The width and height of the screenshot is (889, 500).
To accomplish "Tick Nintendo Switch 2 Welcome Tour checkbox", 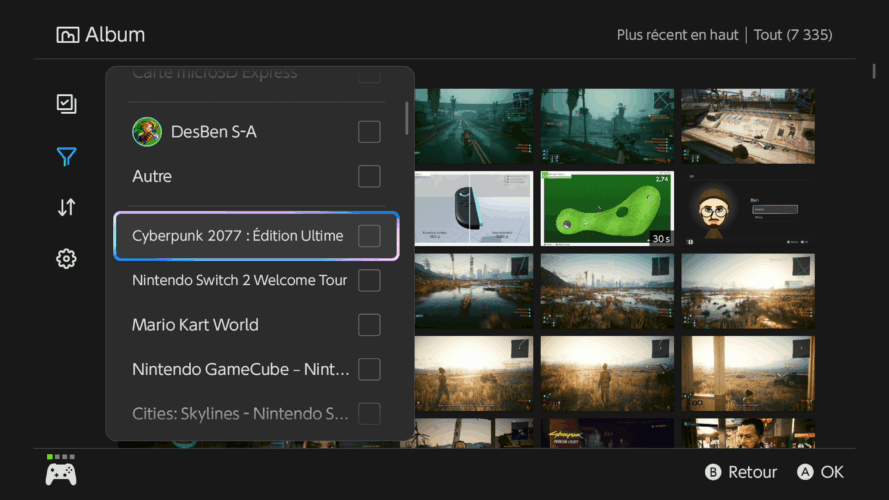I will coord(369,280).
